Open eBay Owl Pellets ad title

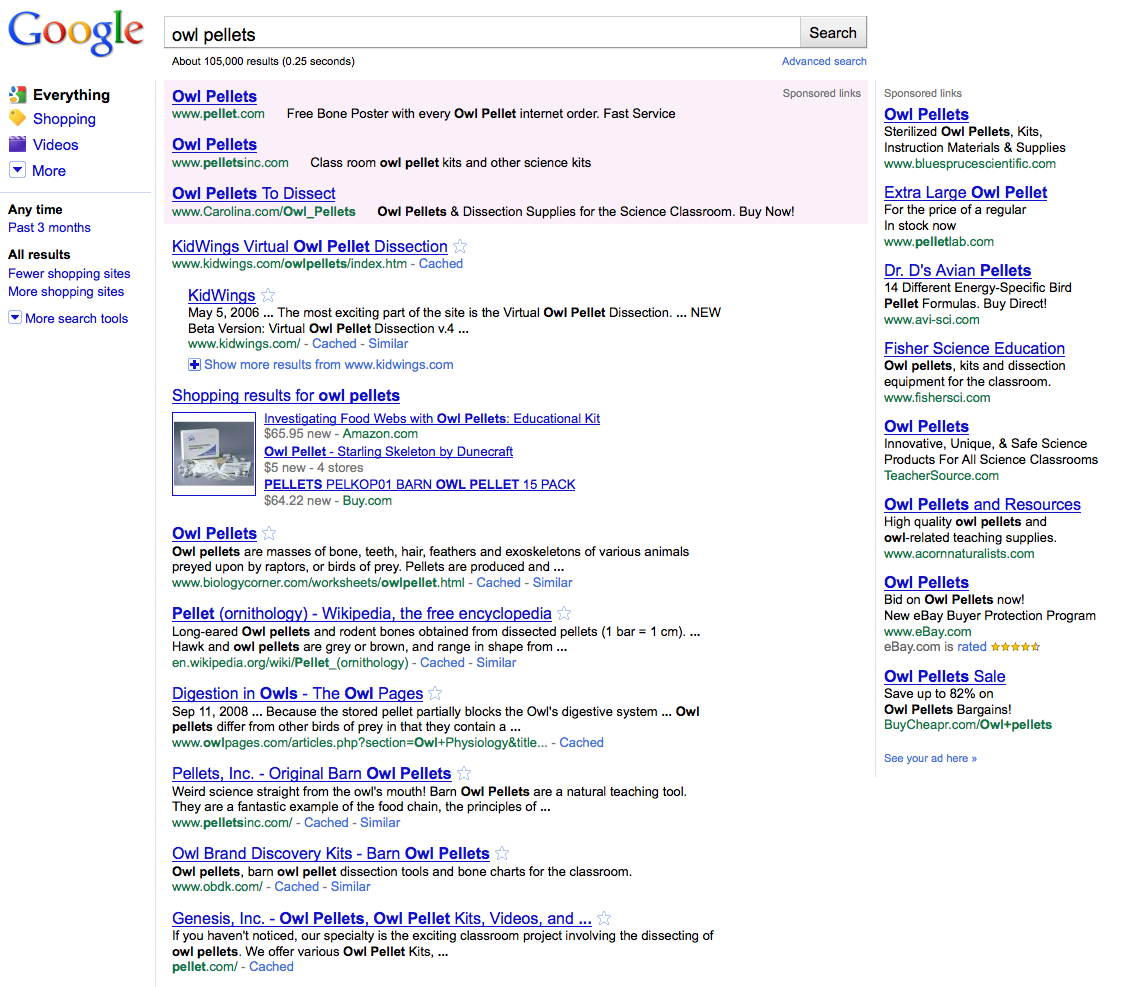point(926,582)
